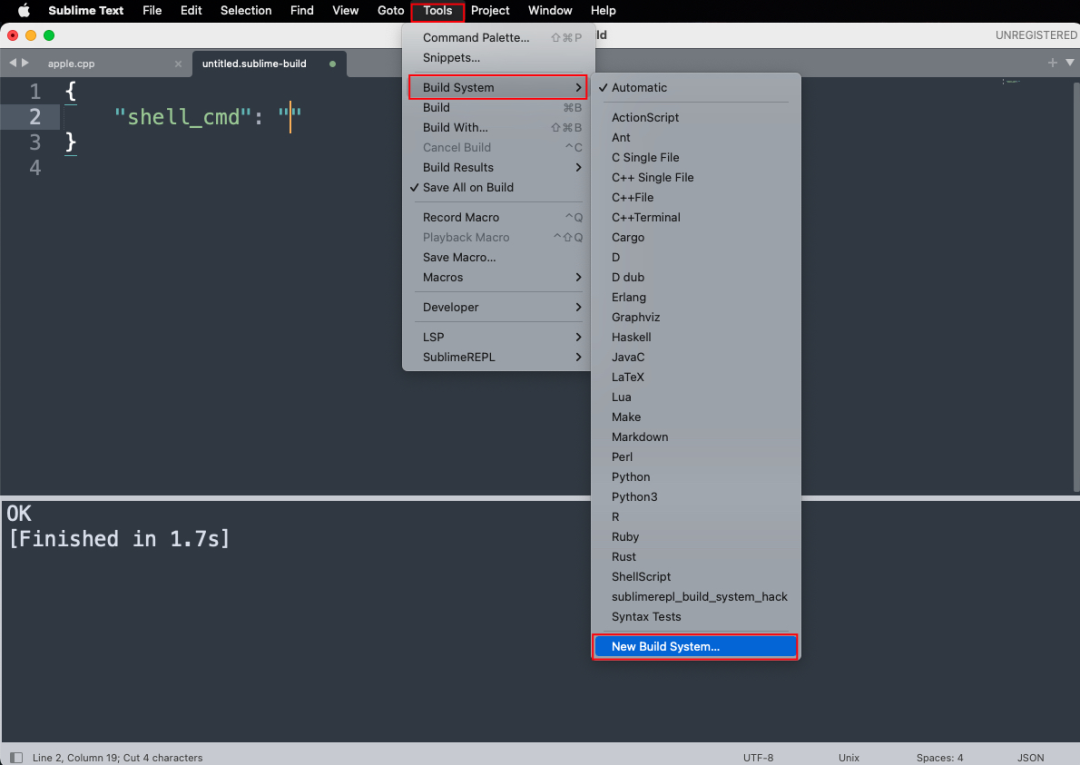
Task: Expand the LSP submenu
Action: pyautogui.click(x=497, y=337)
